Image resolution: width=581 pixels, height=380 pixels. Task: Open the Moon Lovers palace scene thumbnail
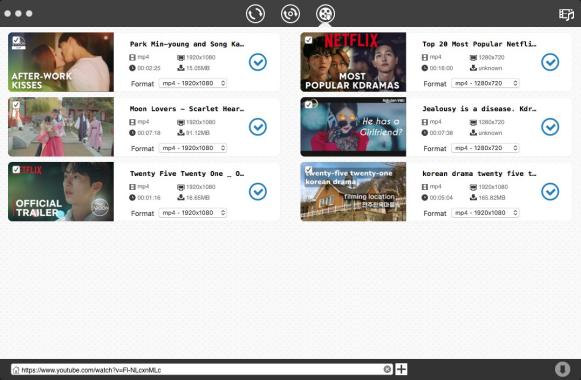coord(61,127)
